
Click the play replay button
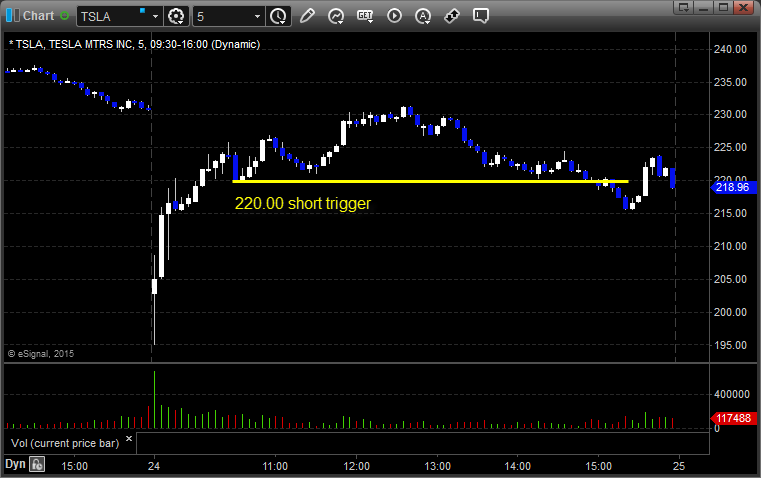click(x=394, y=16)
